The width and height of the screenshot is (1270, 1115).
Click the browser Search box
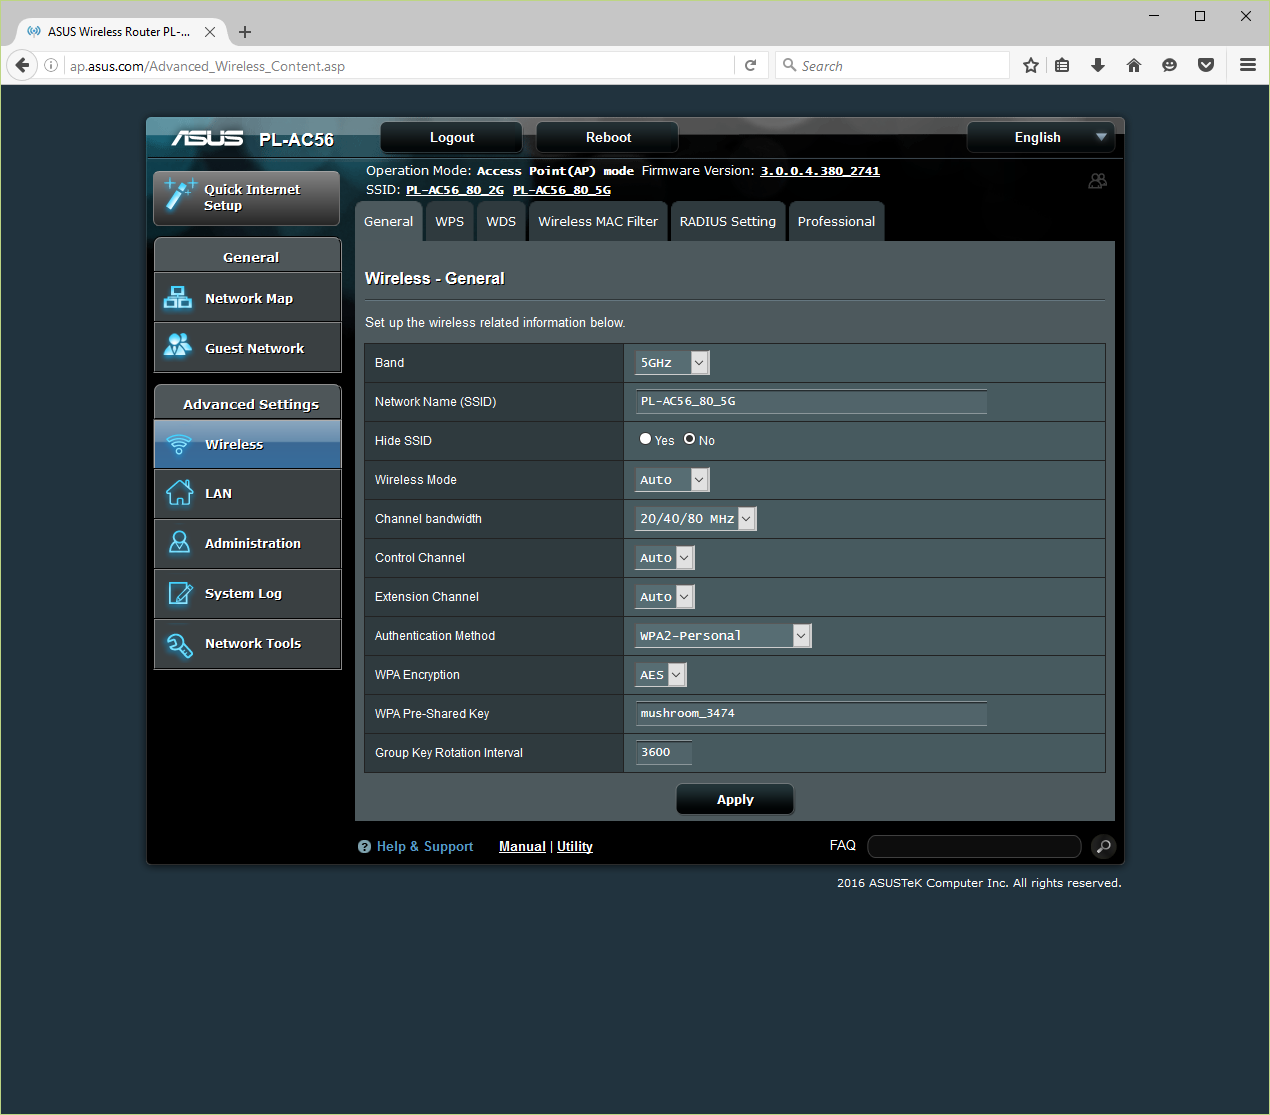[892, 65]
